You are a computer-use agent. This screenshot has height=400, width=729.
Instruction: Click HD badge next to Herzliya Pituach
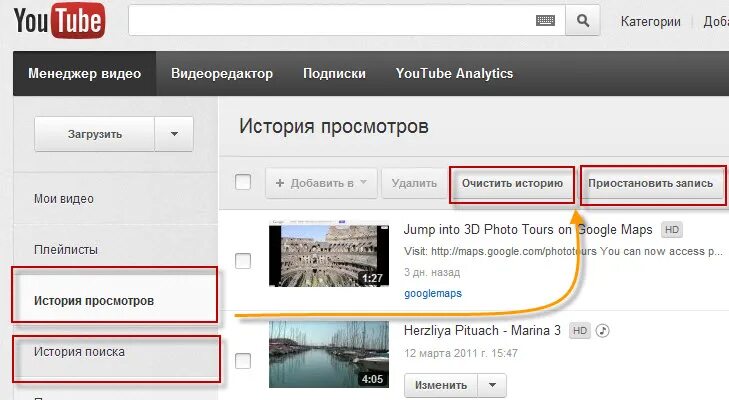580,331
